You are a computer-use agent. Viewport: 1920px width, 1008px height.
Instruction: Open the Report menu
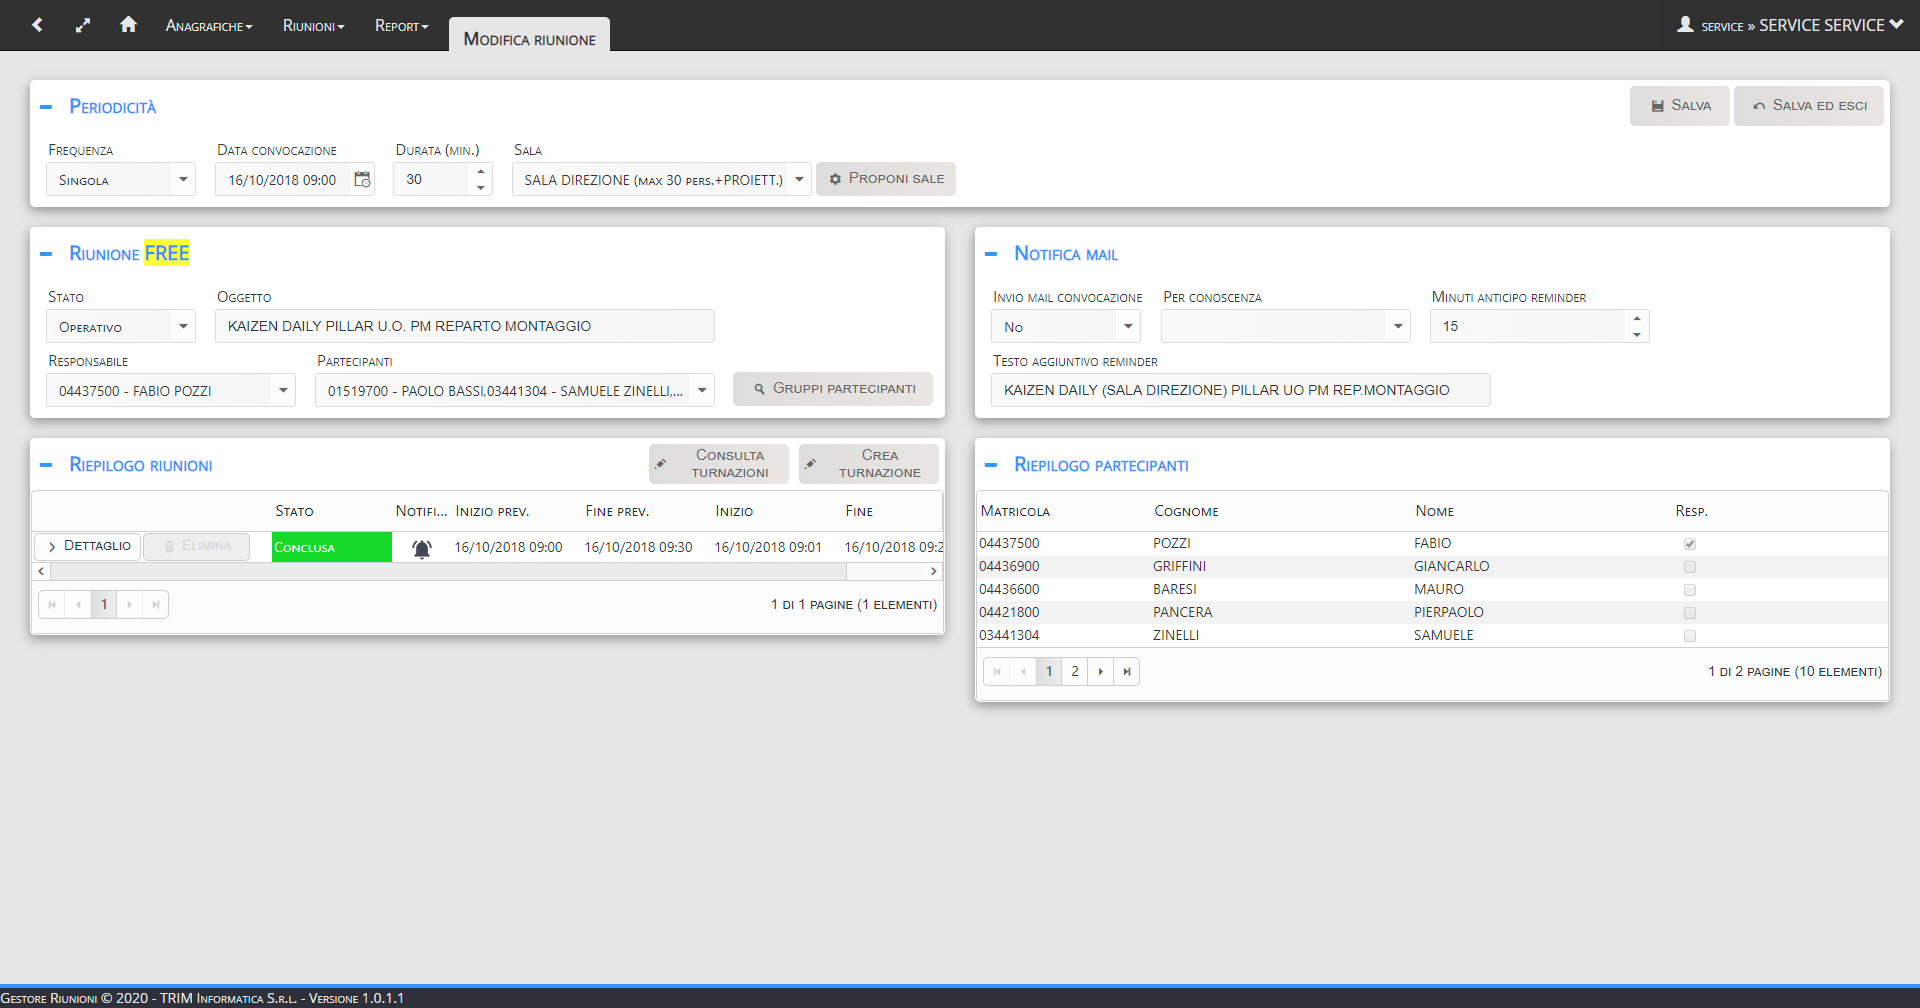(x=401, y=26)
